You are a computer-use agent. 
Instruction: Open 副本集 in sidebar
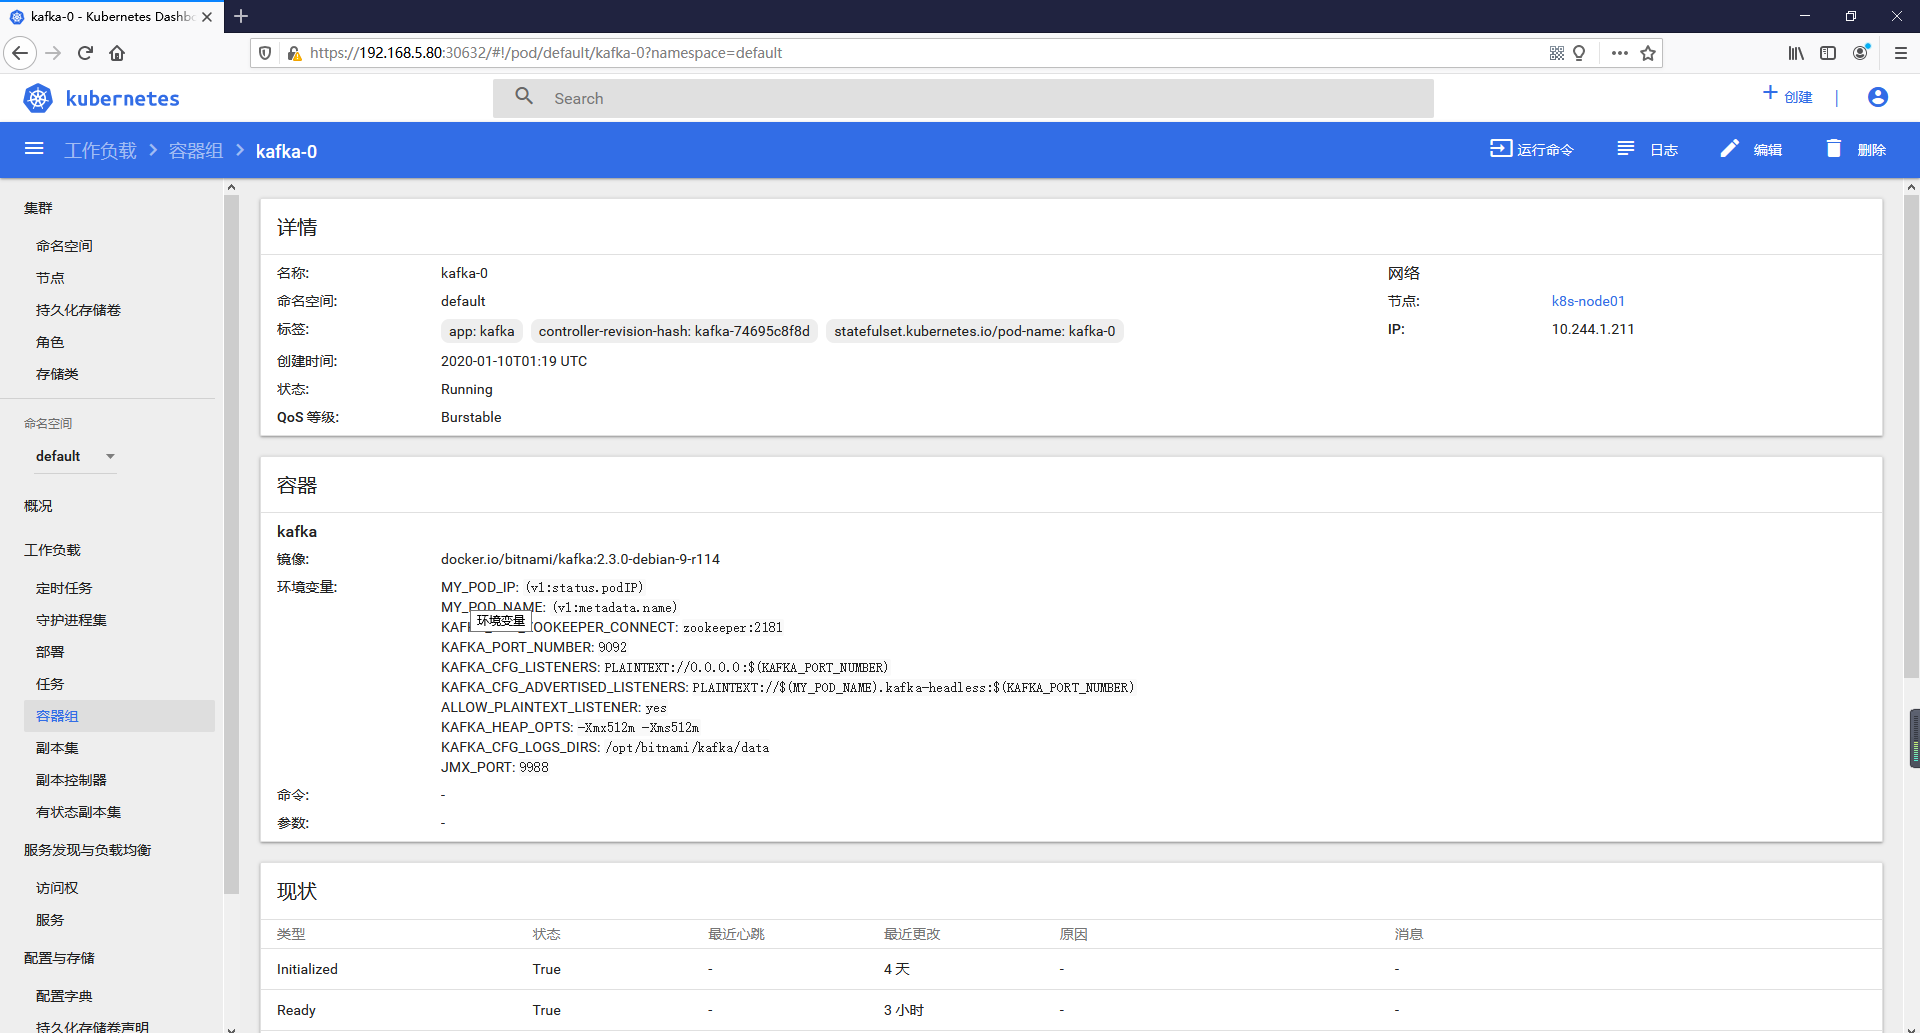(57, 748)
